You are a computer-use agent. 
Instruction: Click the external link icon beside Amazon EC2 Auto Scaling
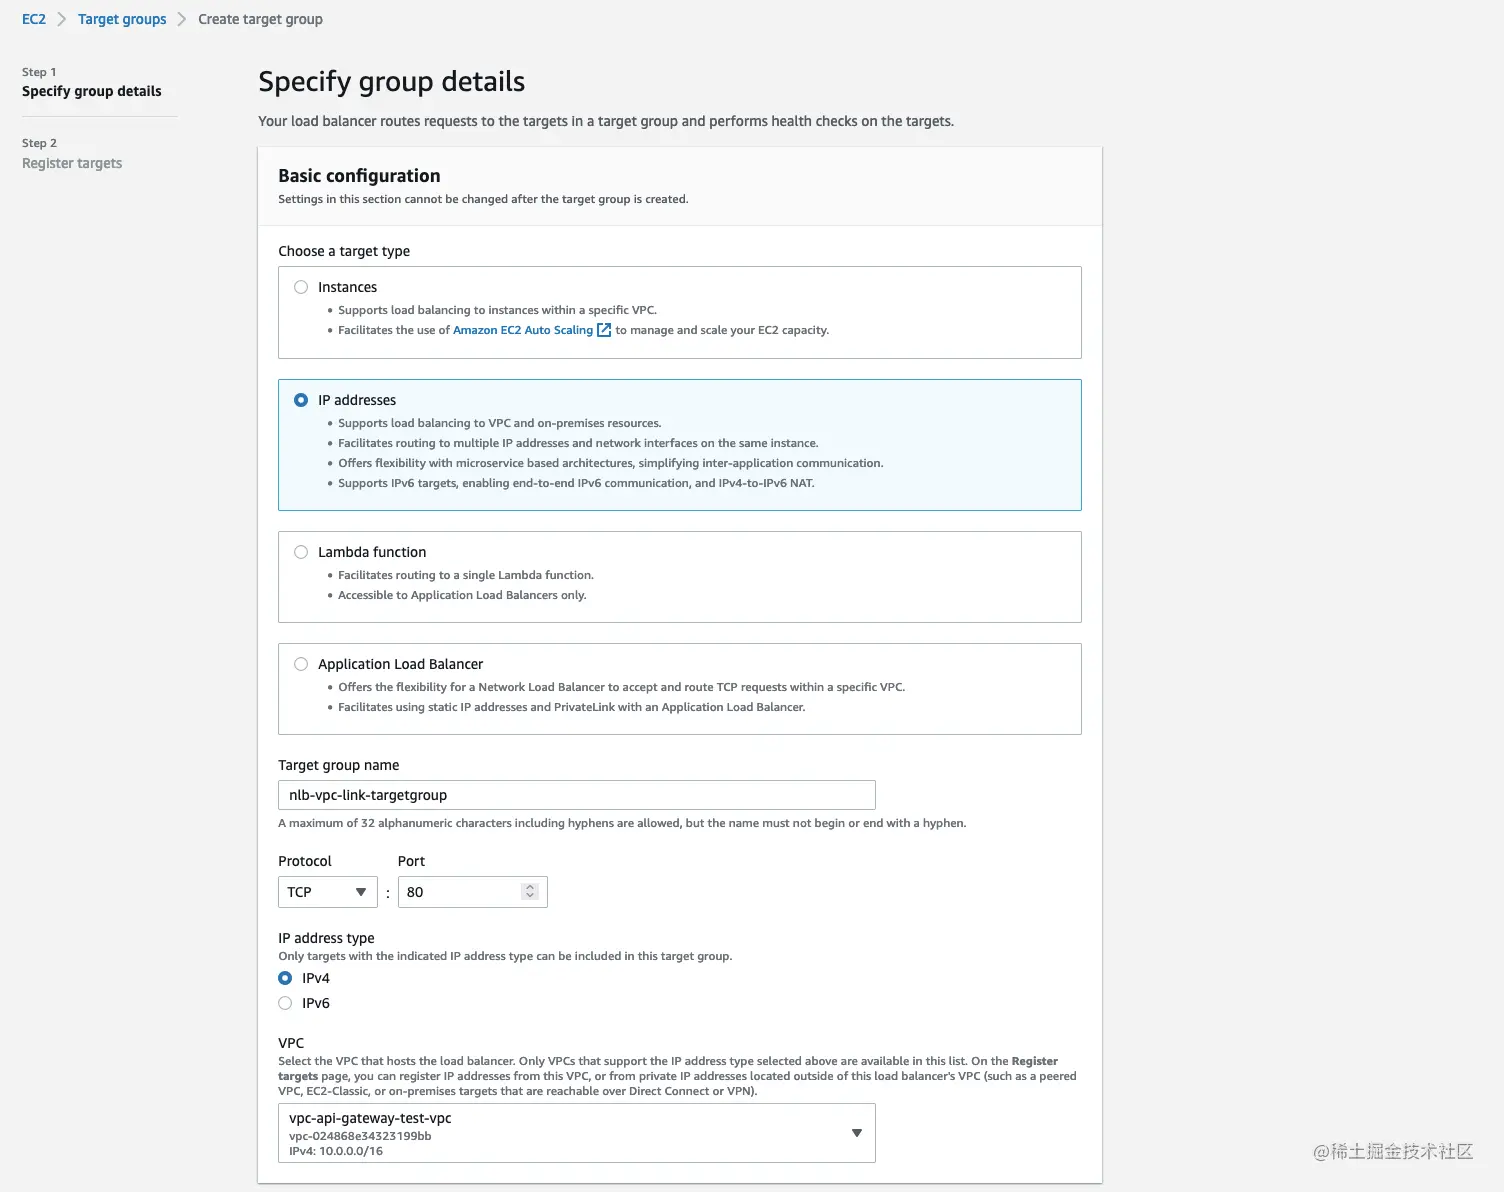point(604,330)
